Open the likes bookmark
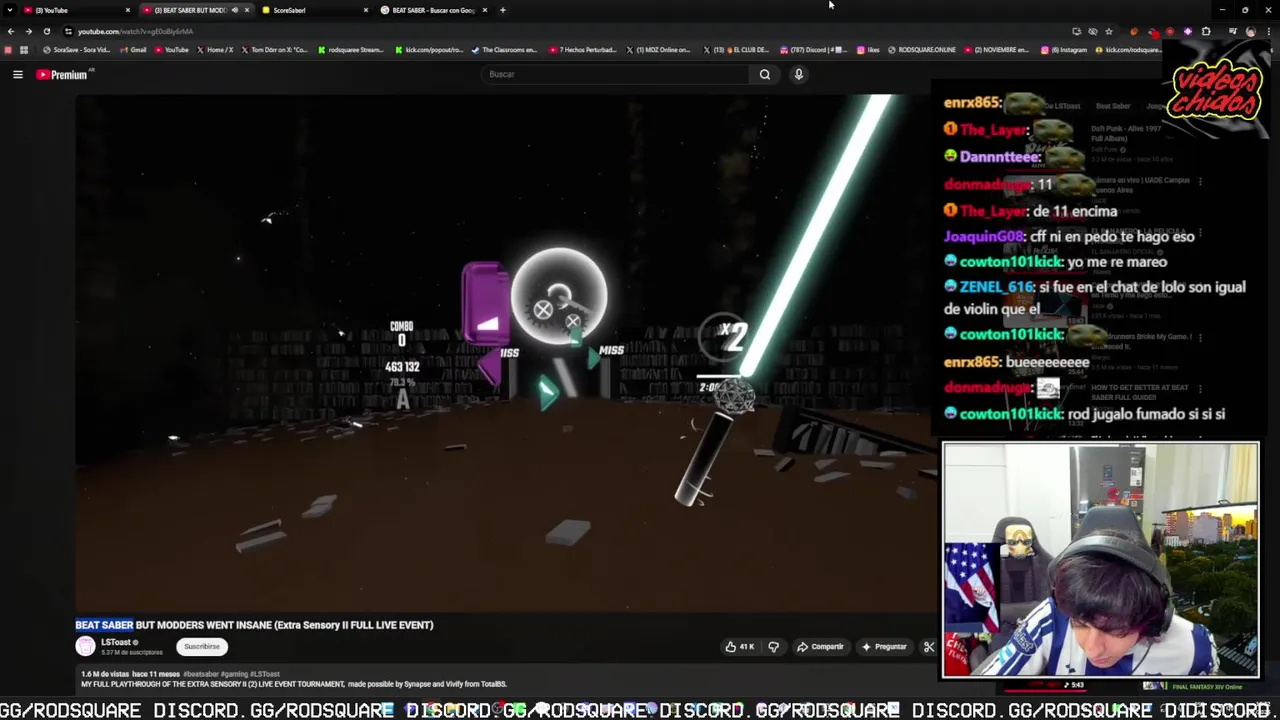The height and width of the screenshot is (720, 1280). point(868,49)
